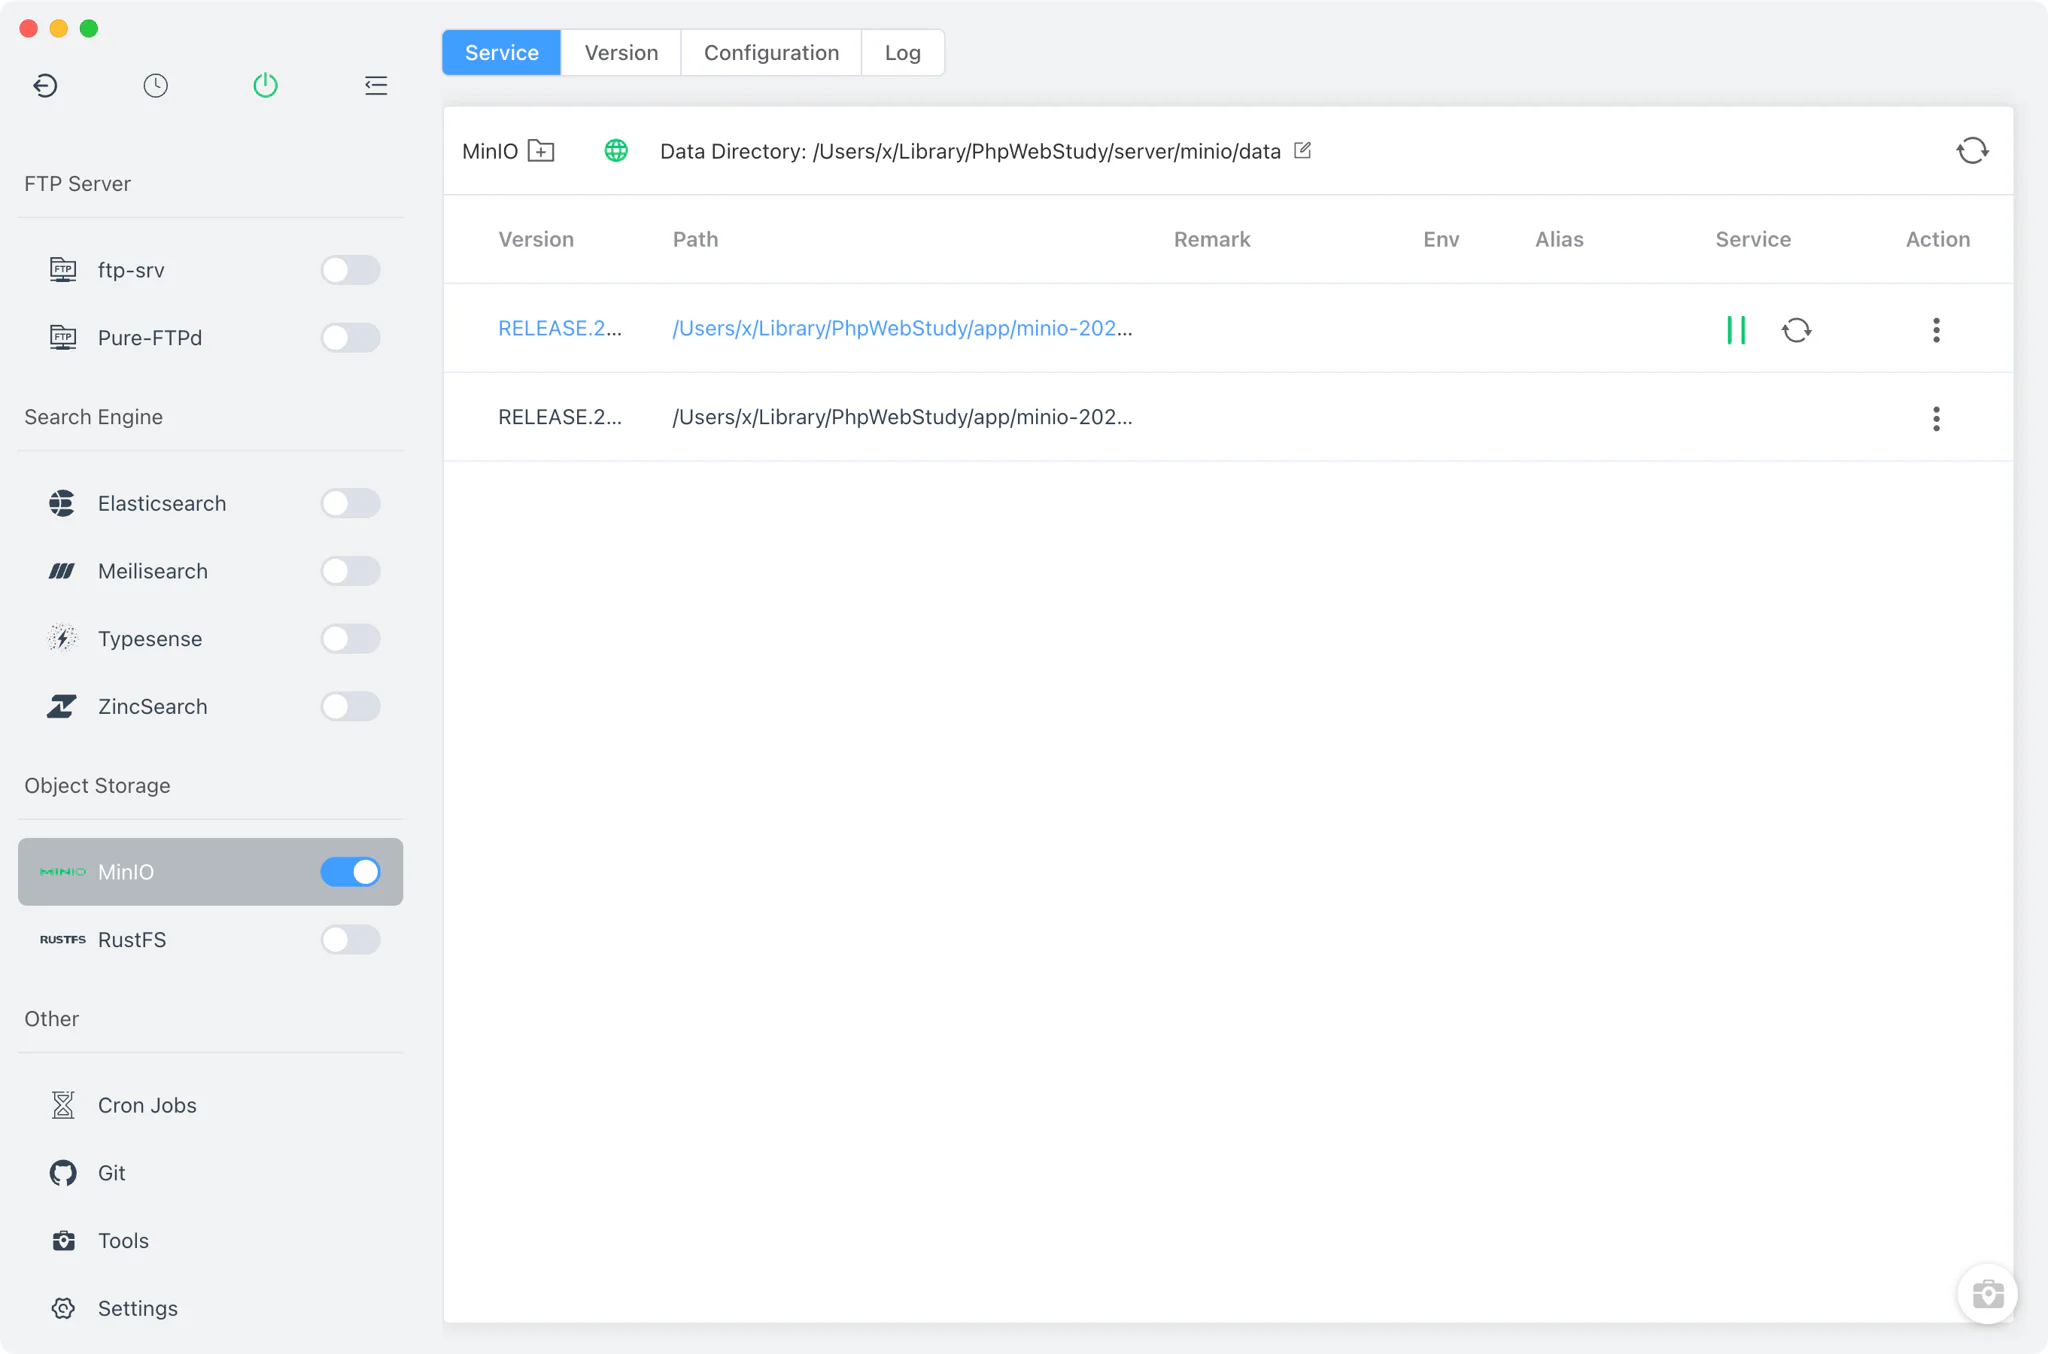Click the ftp-srv FTP icon

63,270
